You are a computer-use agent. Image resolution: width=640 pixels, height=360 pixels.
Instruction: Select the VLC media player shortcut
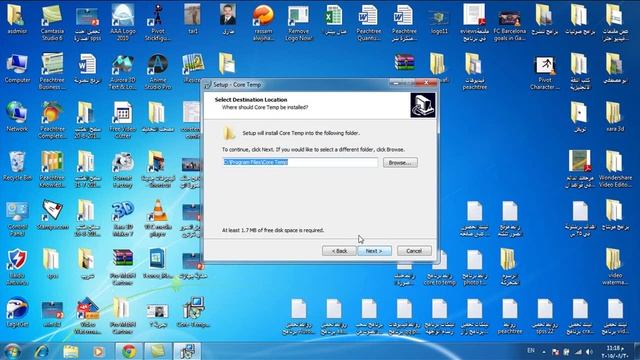[158, 218]
